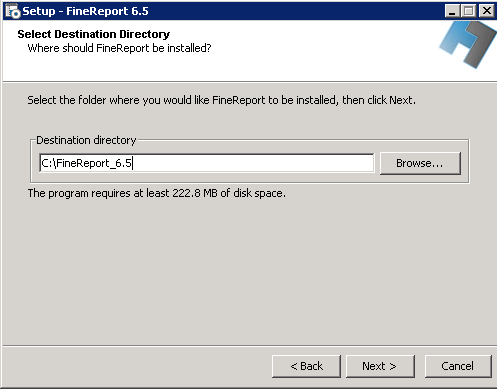Minimize the FineReport Setup window
497x390 pixels.
point(452,11)
